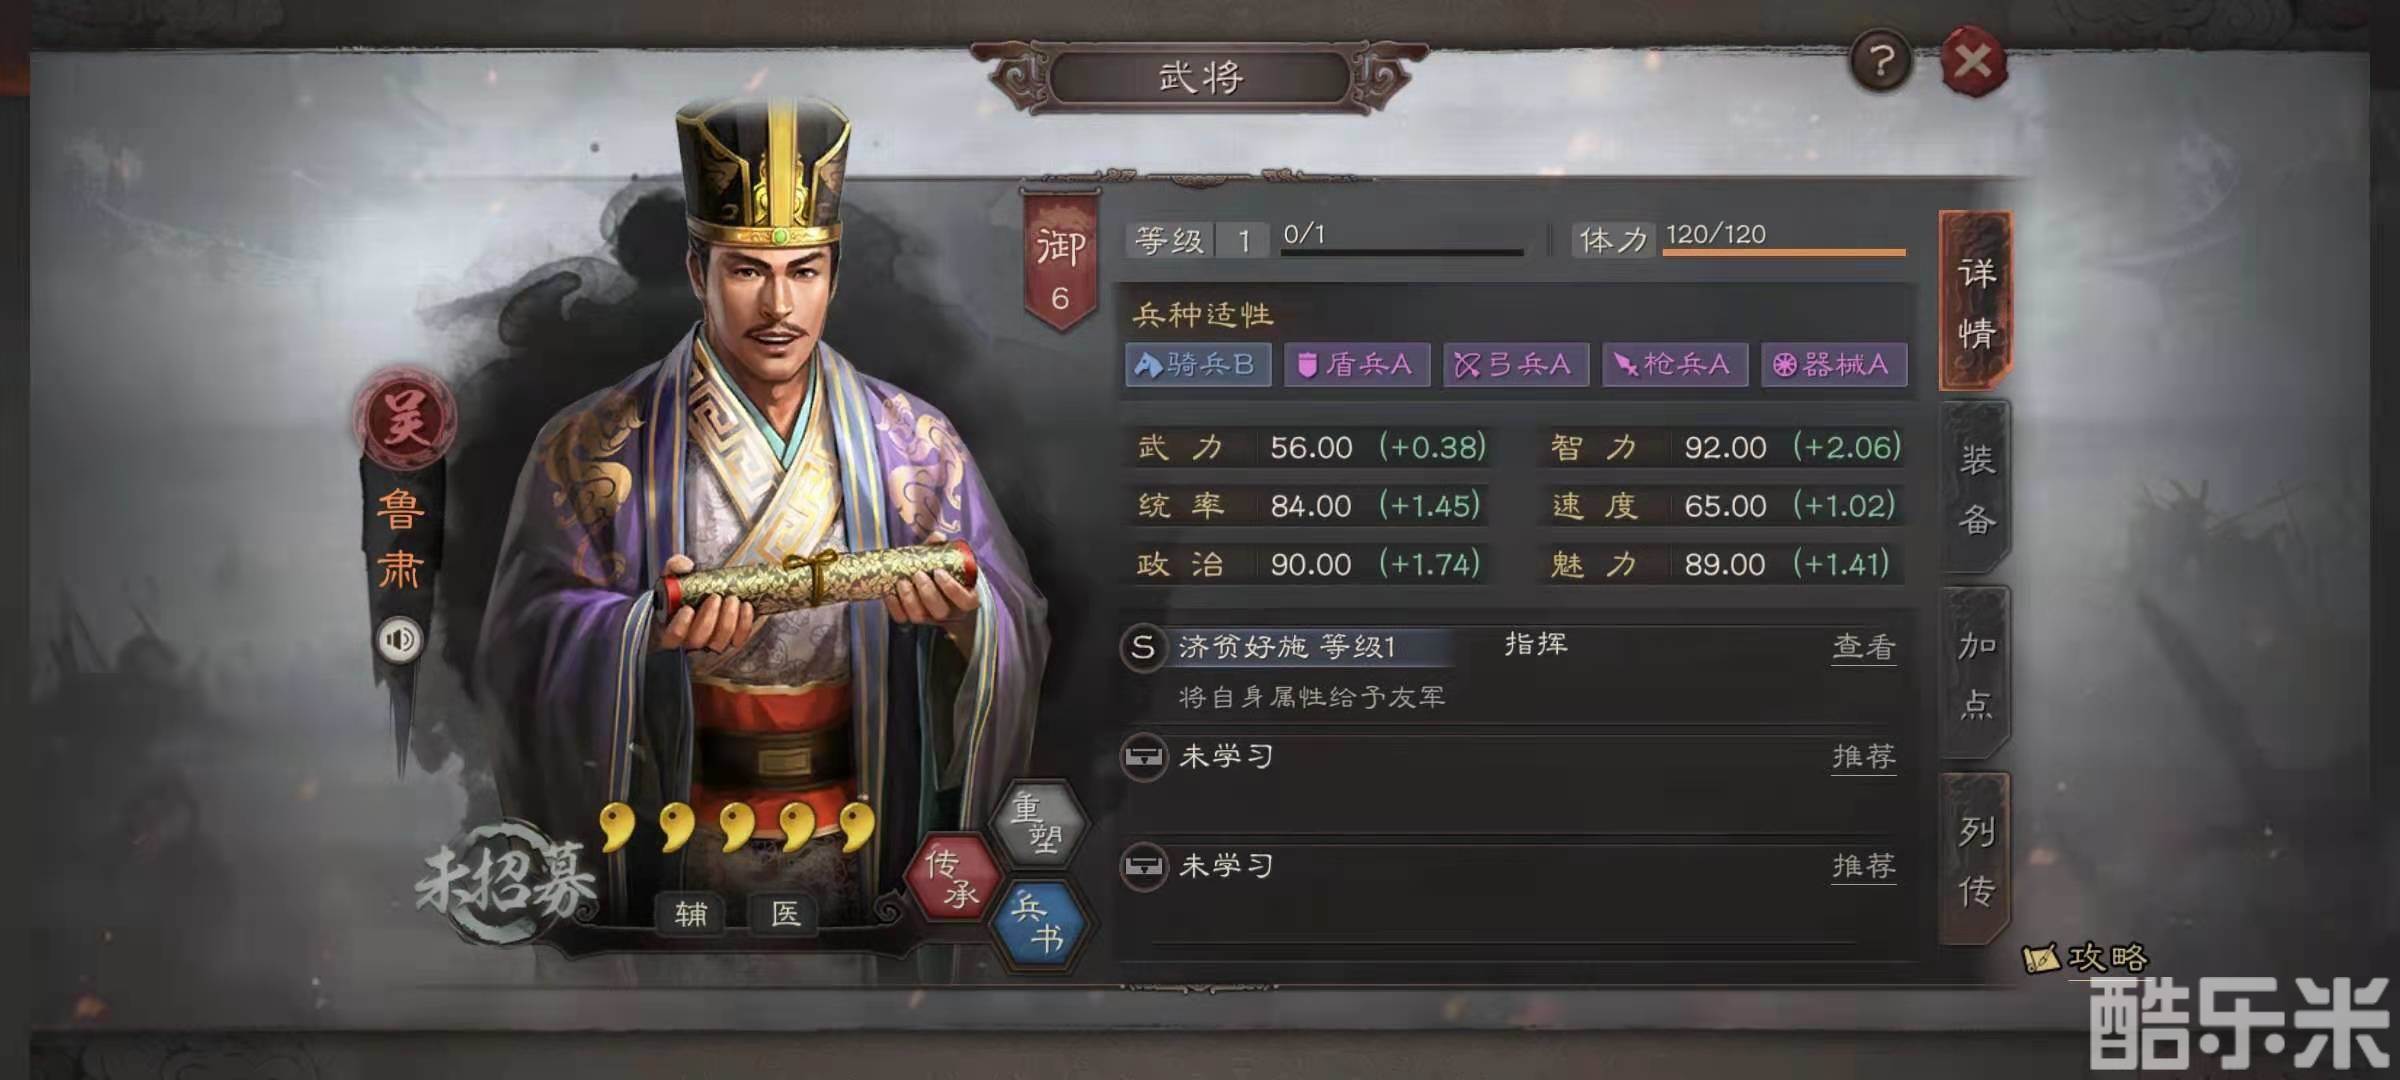The width and height of the screenshot is (2400, 1080).
Task: Select the 盾兵A troop aptitude chip
Action: coord(1357,365)
